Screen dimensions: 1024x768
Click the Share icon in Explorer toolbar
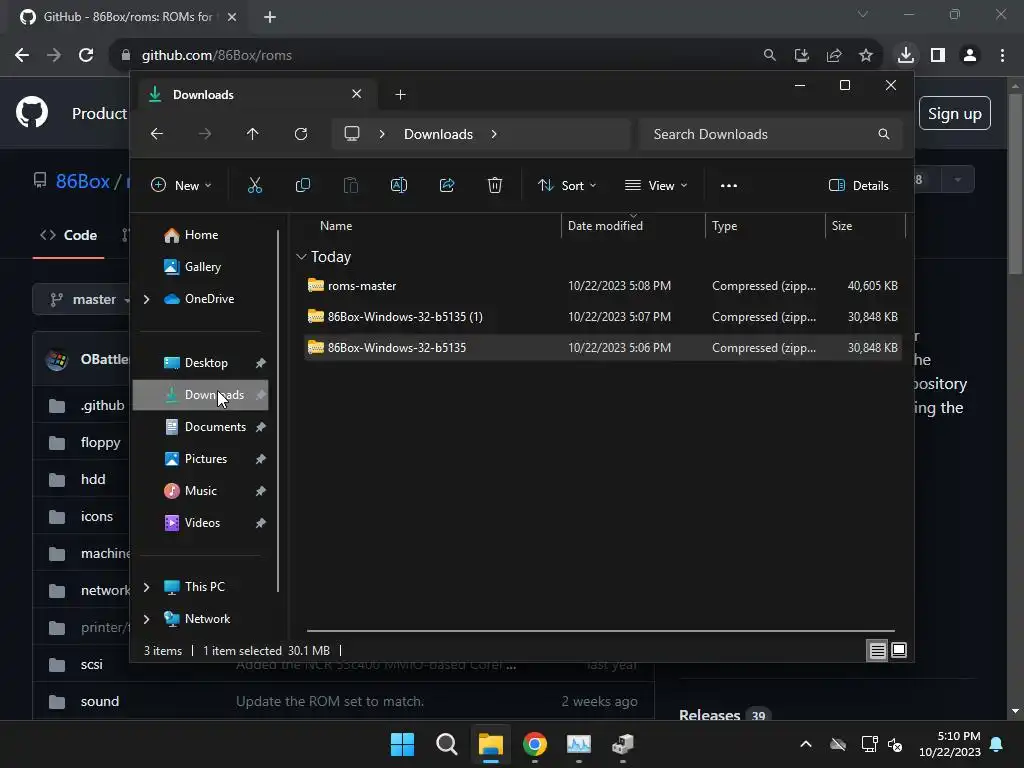click(447, 185)
